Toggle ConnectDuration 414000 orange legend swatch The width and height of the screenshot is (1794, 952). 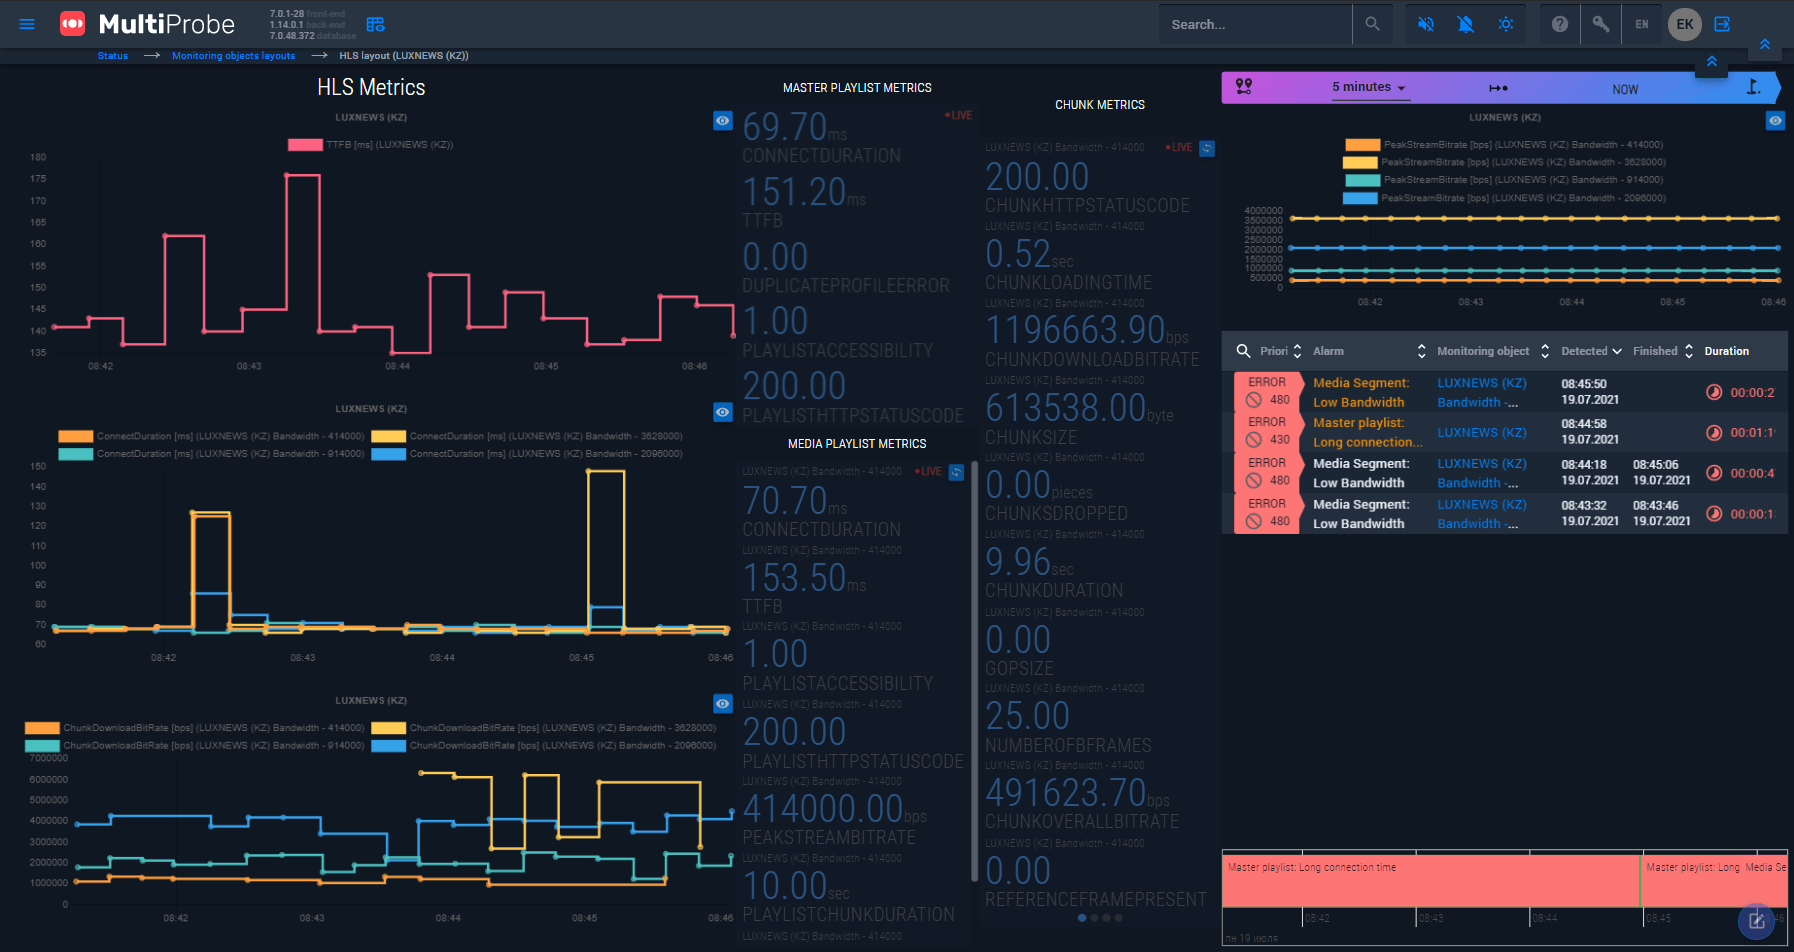(76, 436)
